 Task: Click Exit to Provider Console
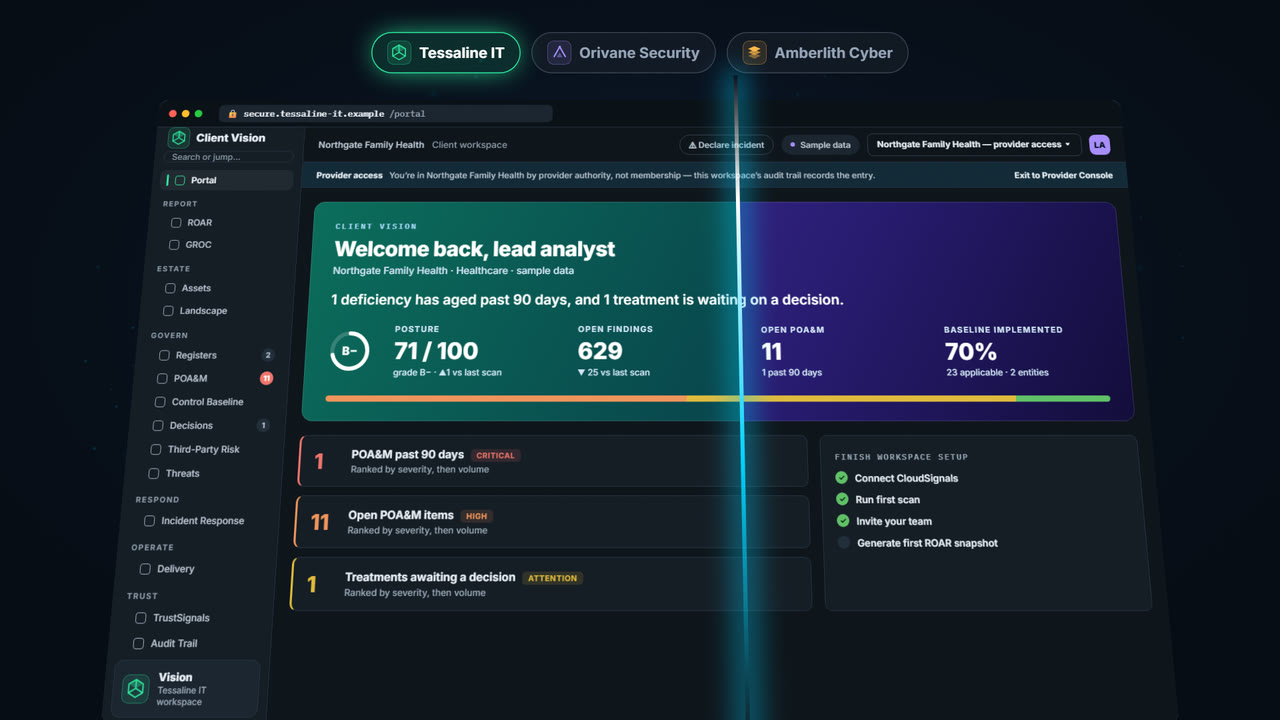(1063, 176)
